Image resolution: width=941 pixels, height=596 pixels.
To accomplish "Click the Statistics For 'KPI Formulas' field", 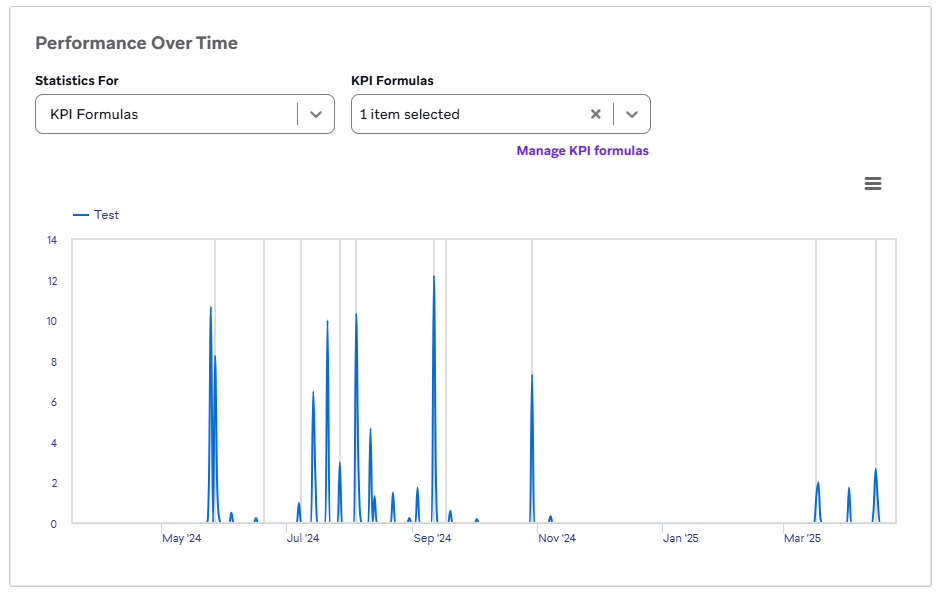I will [185, 114].
